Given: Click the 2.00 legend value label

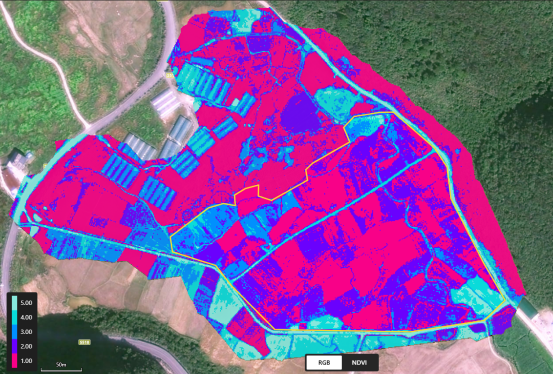Looking at the screenshot, I should [x=26, y=346].
